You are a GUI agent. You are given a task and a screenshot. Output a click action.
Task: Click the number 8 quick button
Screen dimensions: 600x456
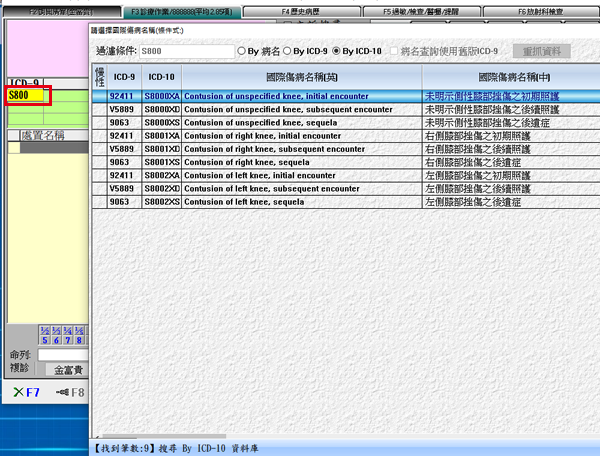point(79,340)
